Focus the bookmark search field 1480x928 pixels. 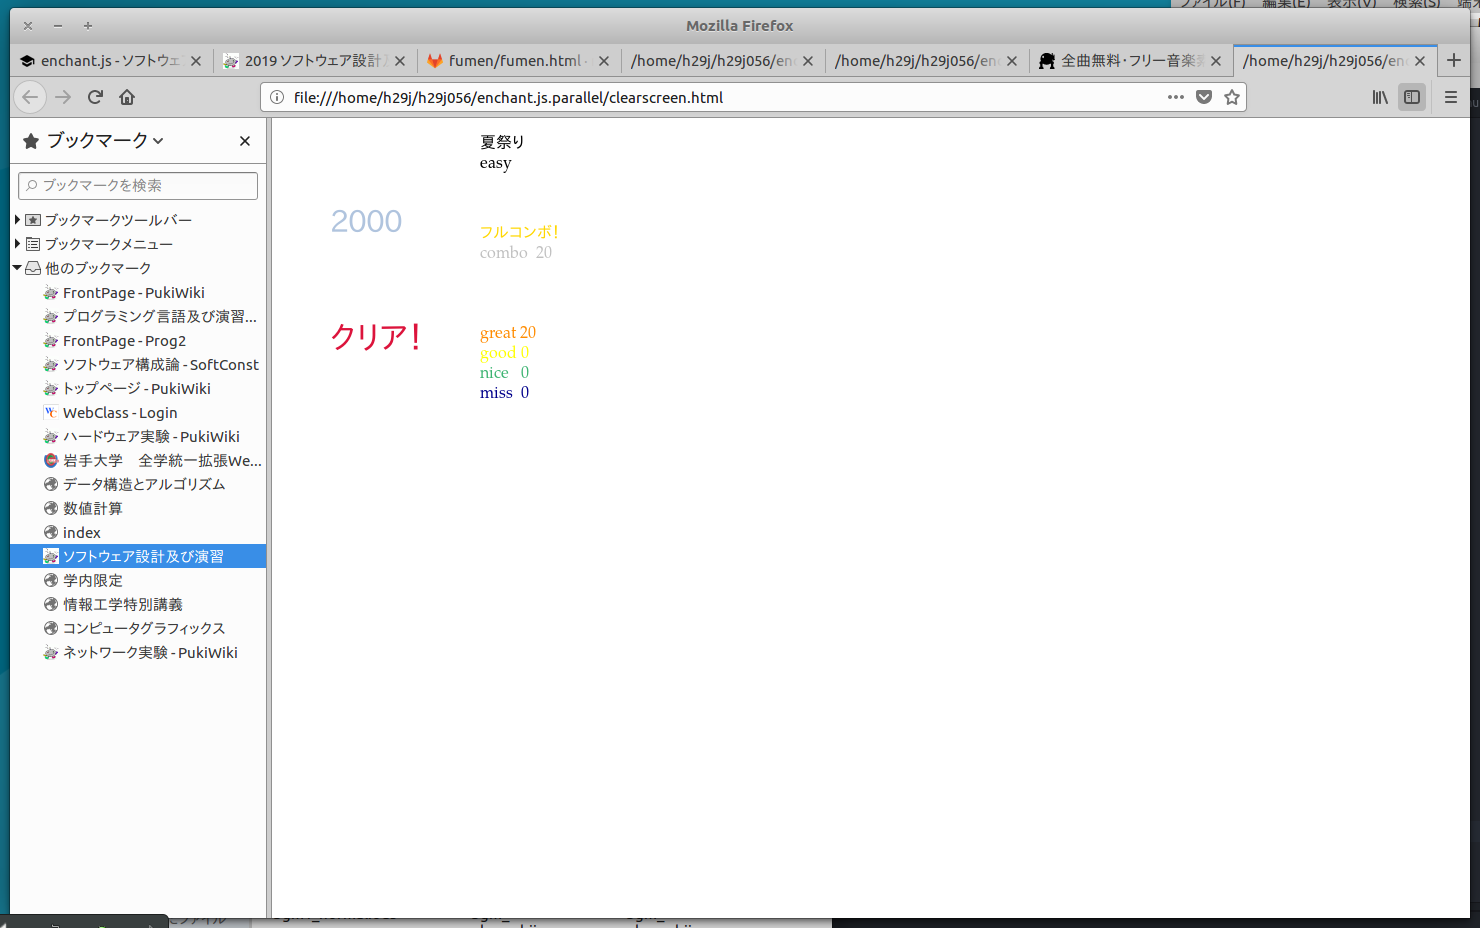click(x=138, y=185)
